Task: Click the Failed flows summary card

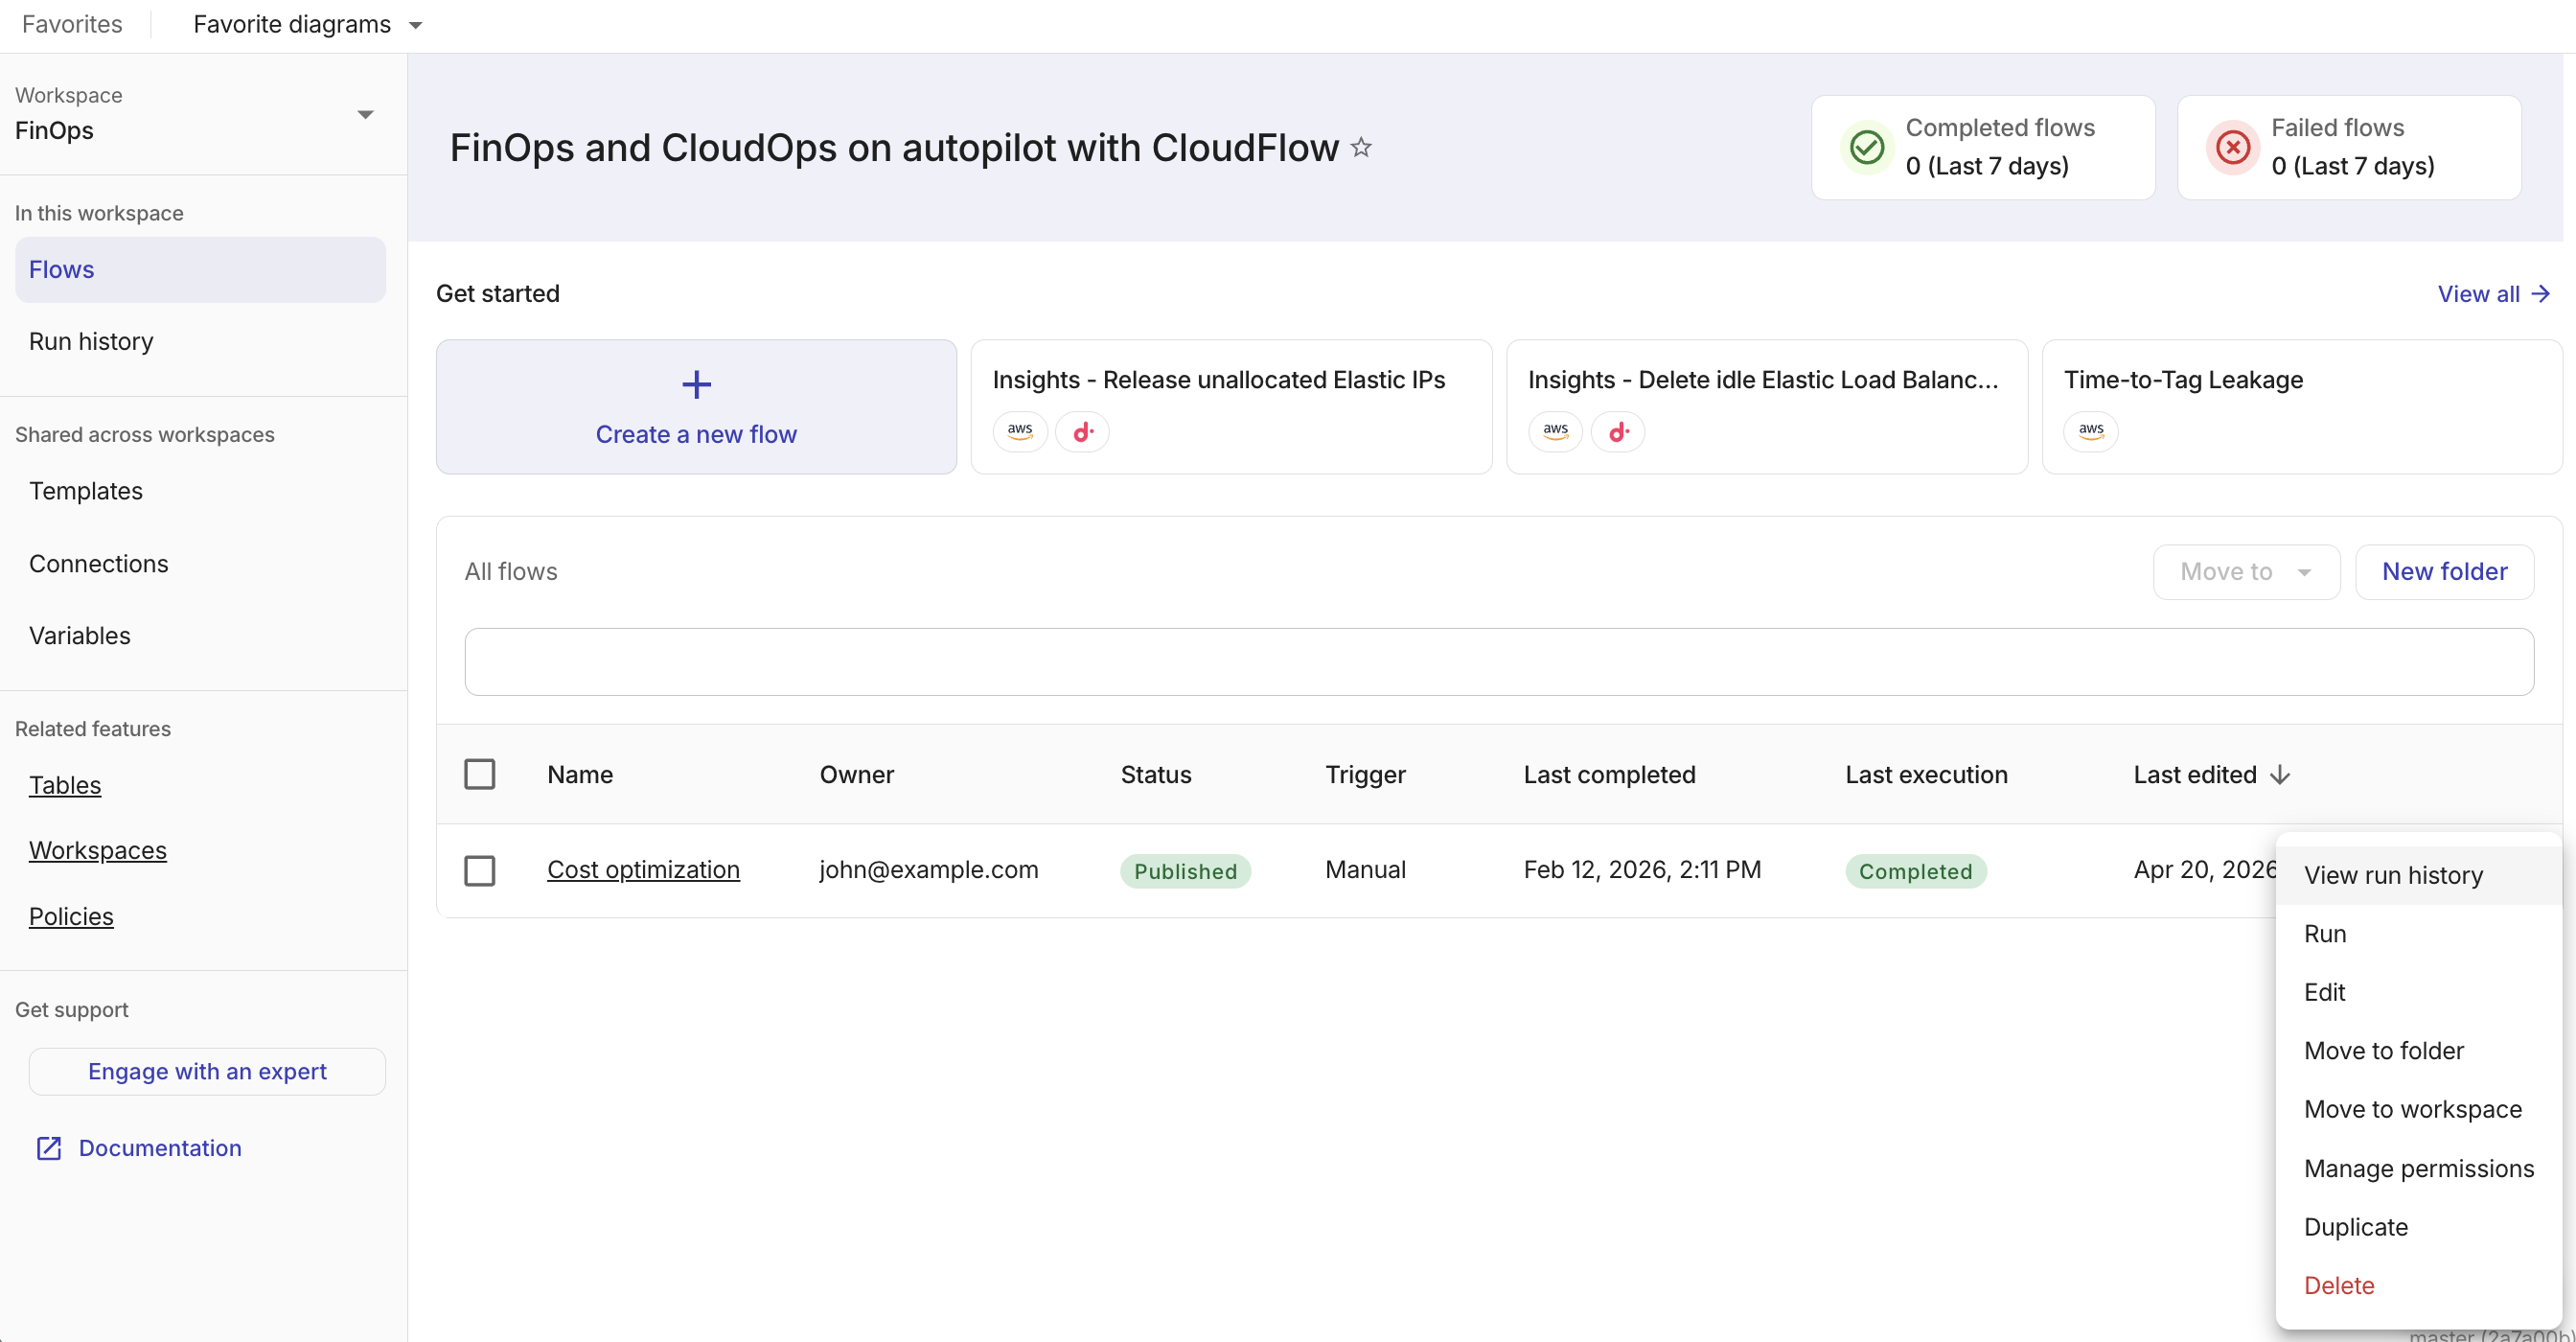Action: point(2349,147)
